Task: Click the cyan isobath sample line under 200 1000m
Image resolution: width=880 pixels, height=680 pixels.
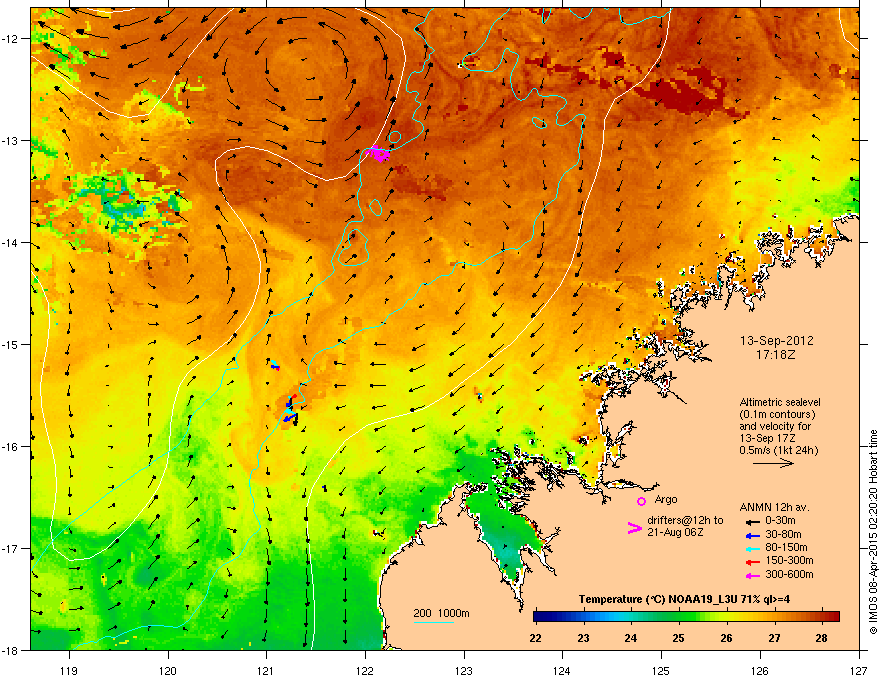Action: (x=433, y=622)
